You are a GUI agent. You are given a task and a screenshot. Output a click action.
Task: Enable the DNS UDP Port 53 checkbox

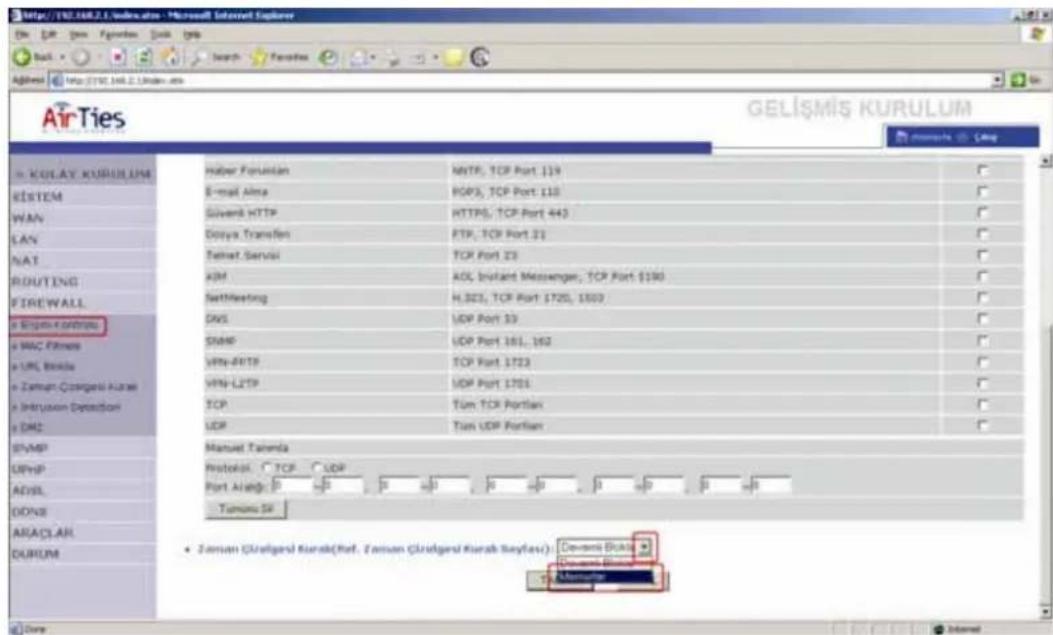click(x=982, y=319)
